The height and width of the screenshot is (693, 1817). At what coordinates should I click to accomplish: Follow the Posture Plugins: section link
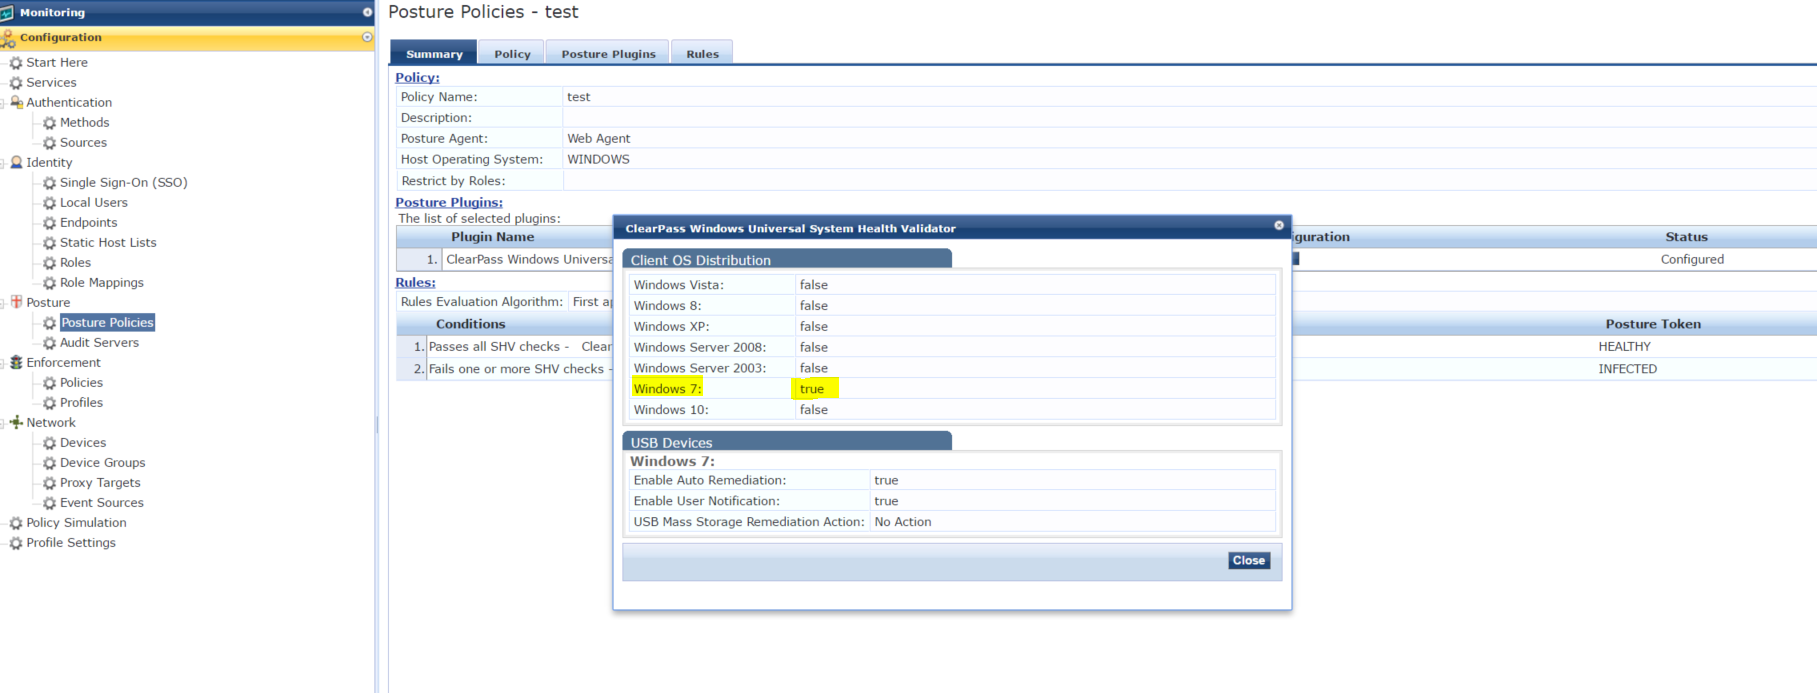[449, 202]
